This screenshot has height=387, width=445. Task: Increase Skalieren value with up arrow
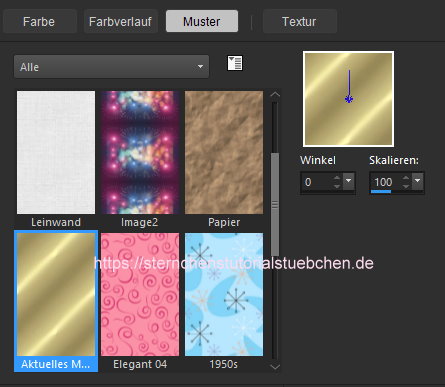coord(406,178)
